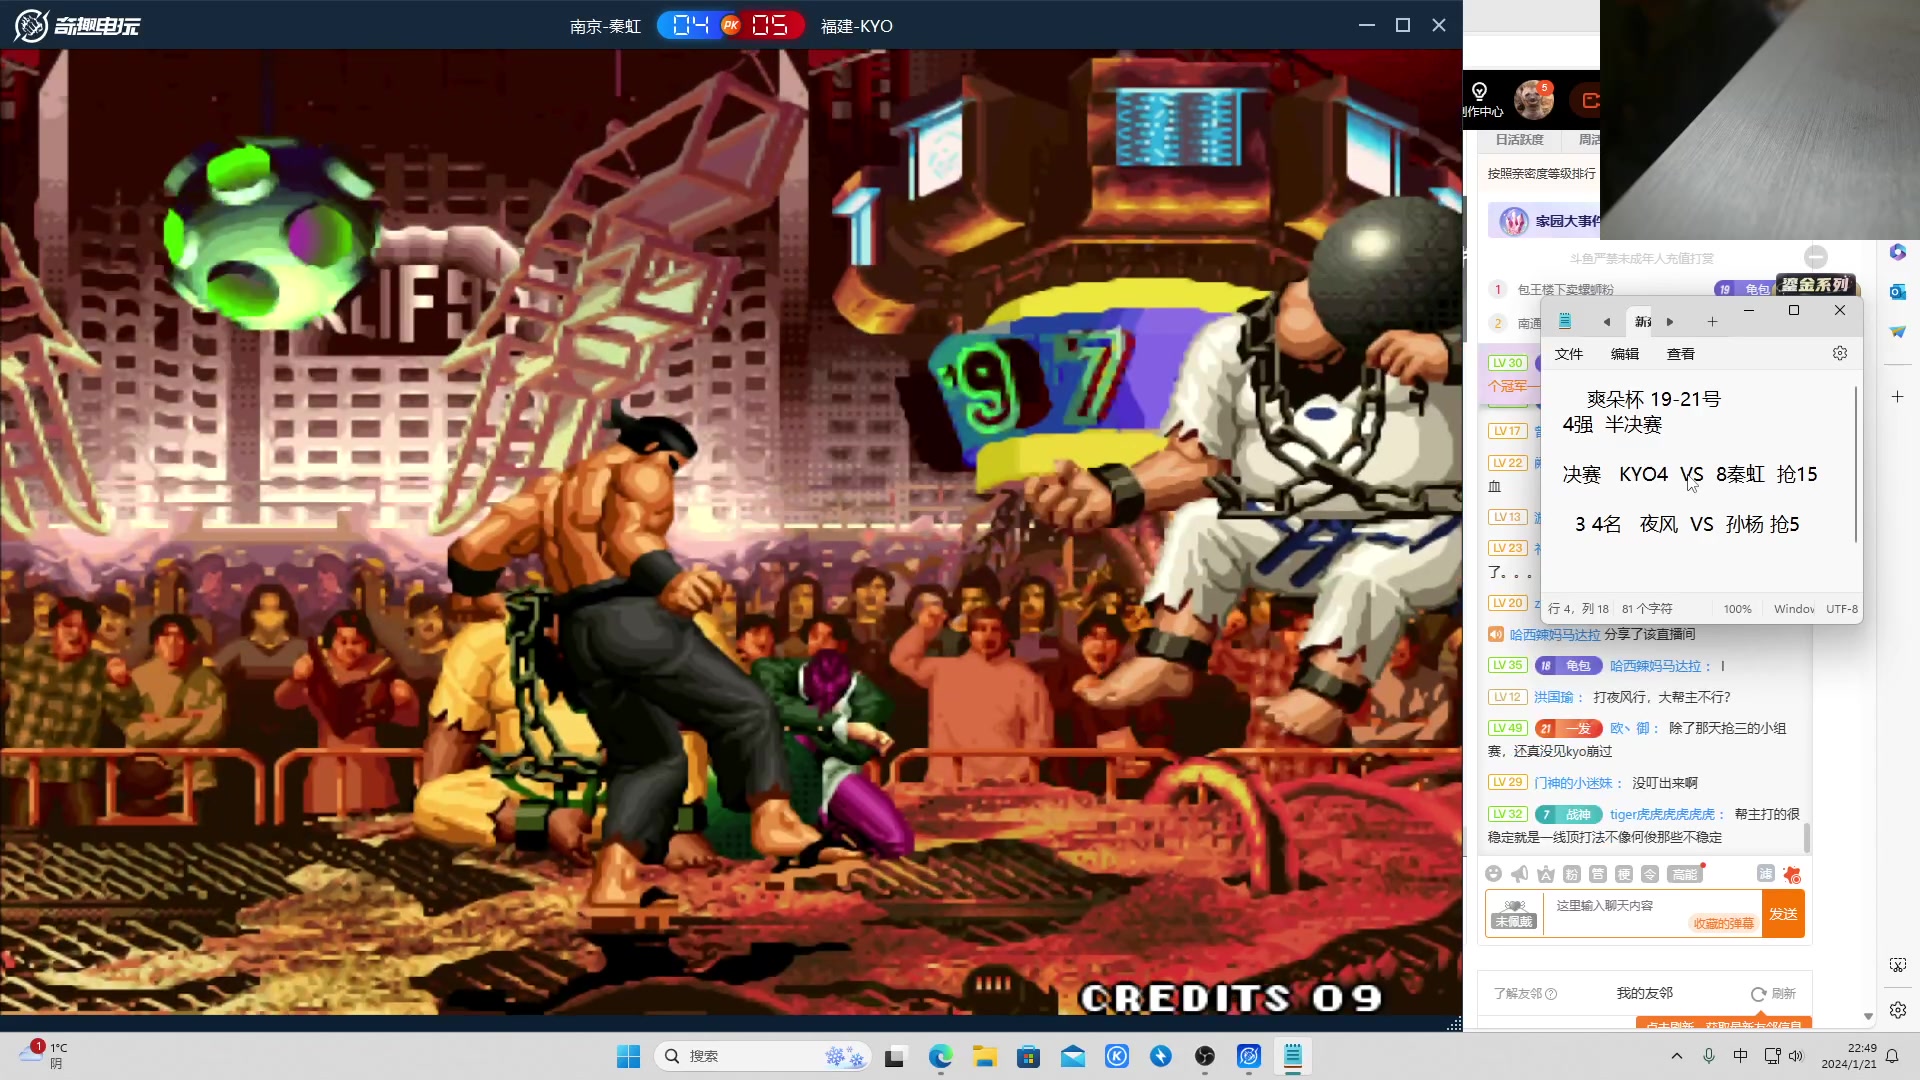
Task: Open the Windows Start menu
Action: (629, 1056)
